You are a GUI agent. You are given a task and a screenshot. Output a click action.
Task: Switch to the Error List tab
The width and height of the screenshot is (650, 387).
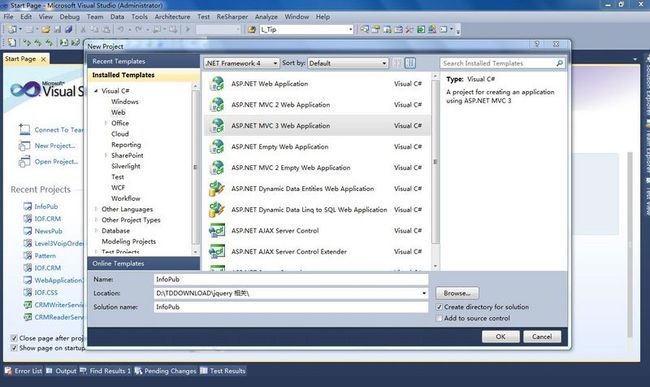[x=24, y=371]
